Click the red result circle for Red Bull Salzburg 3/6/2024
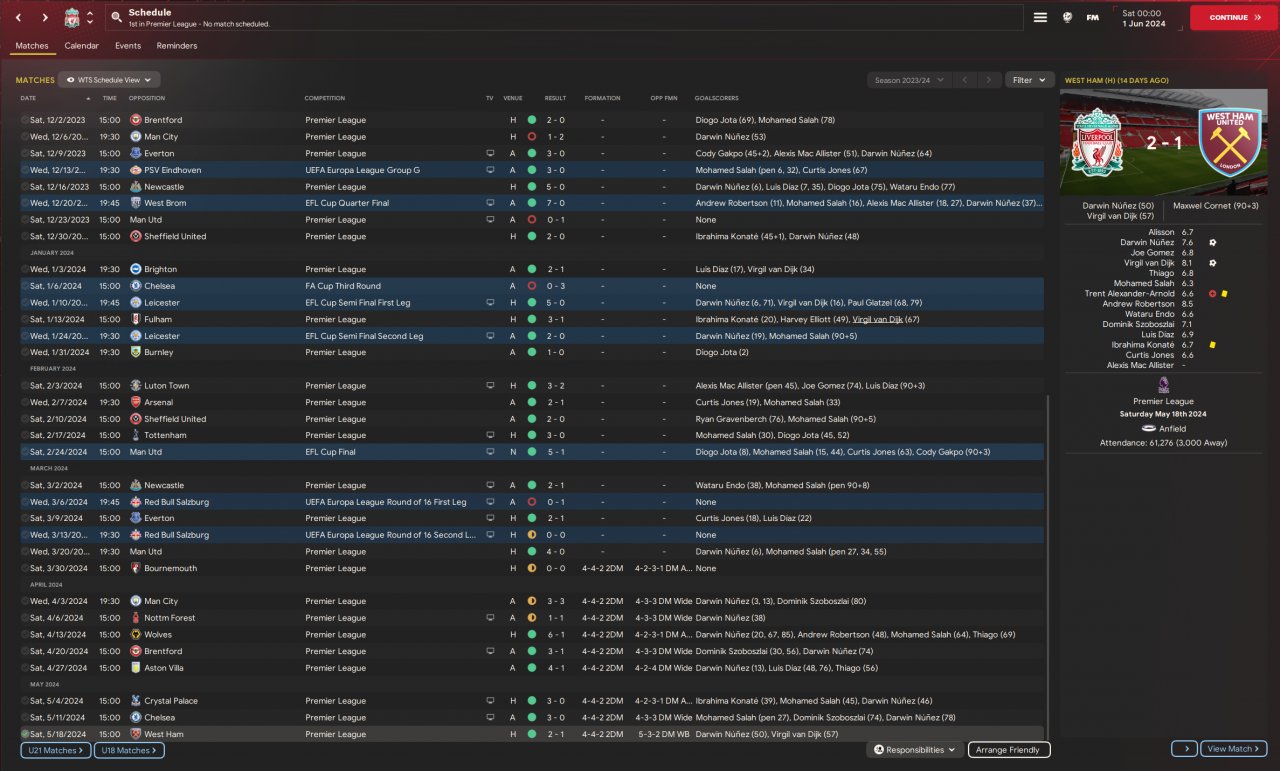 [531, 502]
